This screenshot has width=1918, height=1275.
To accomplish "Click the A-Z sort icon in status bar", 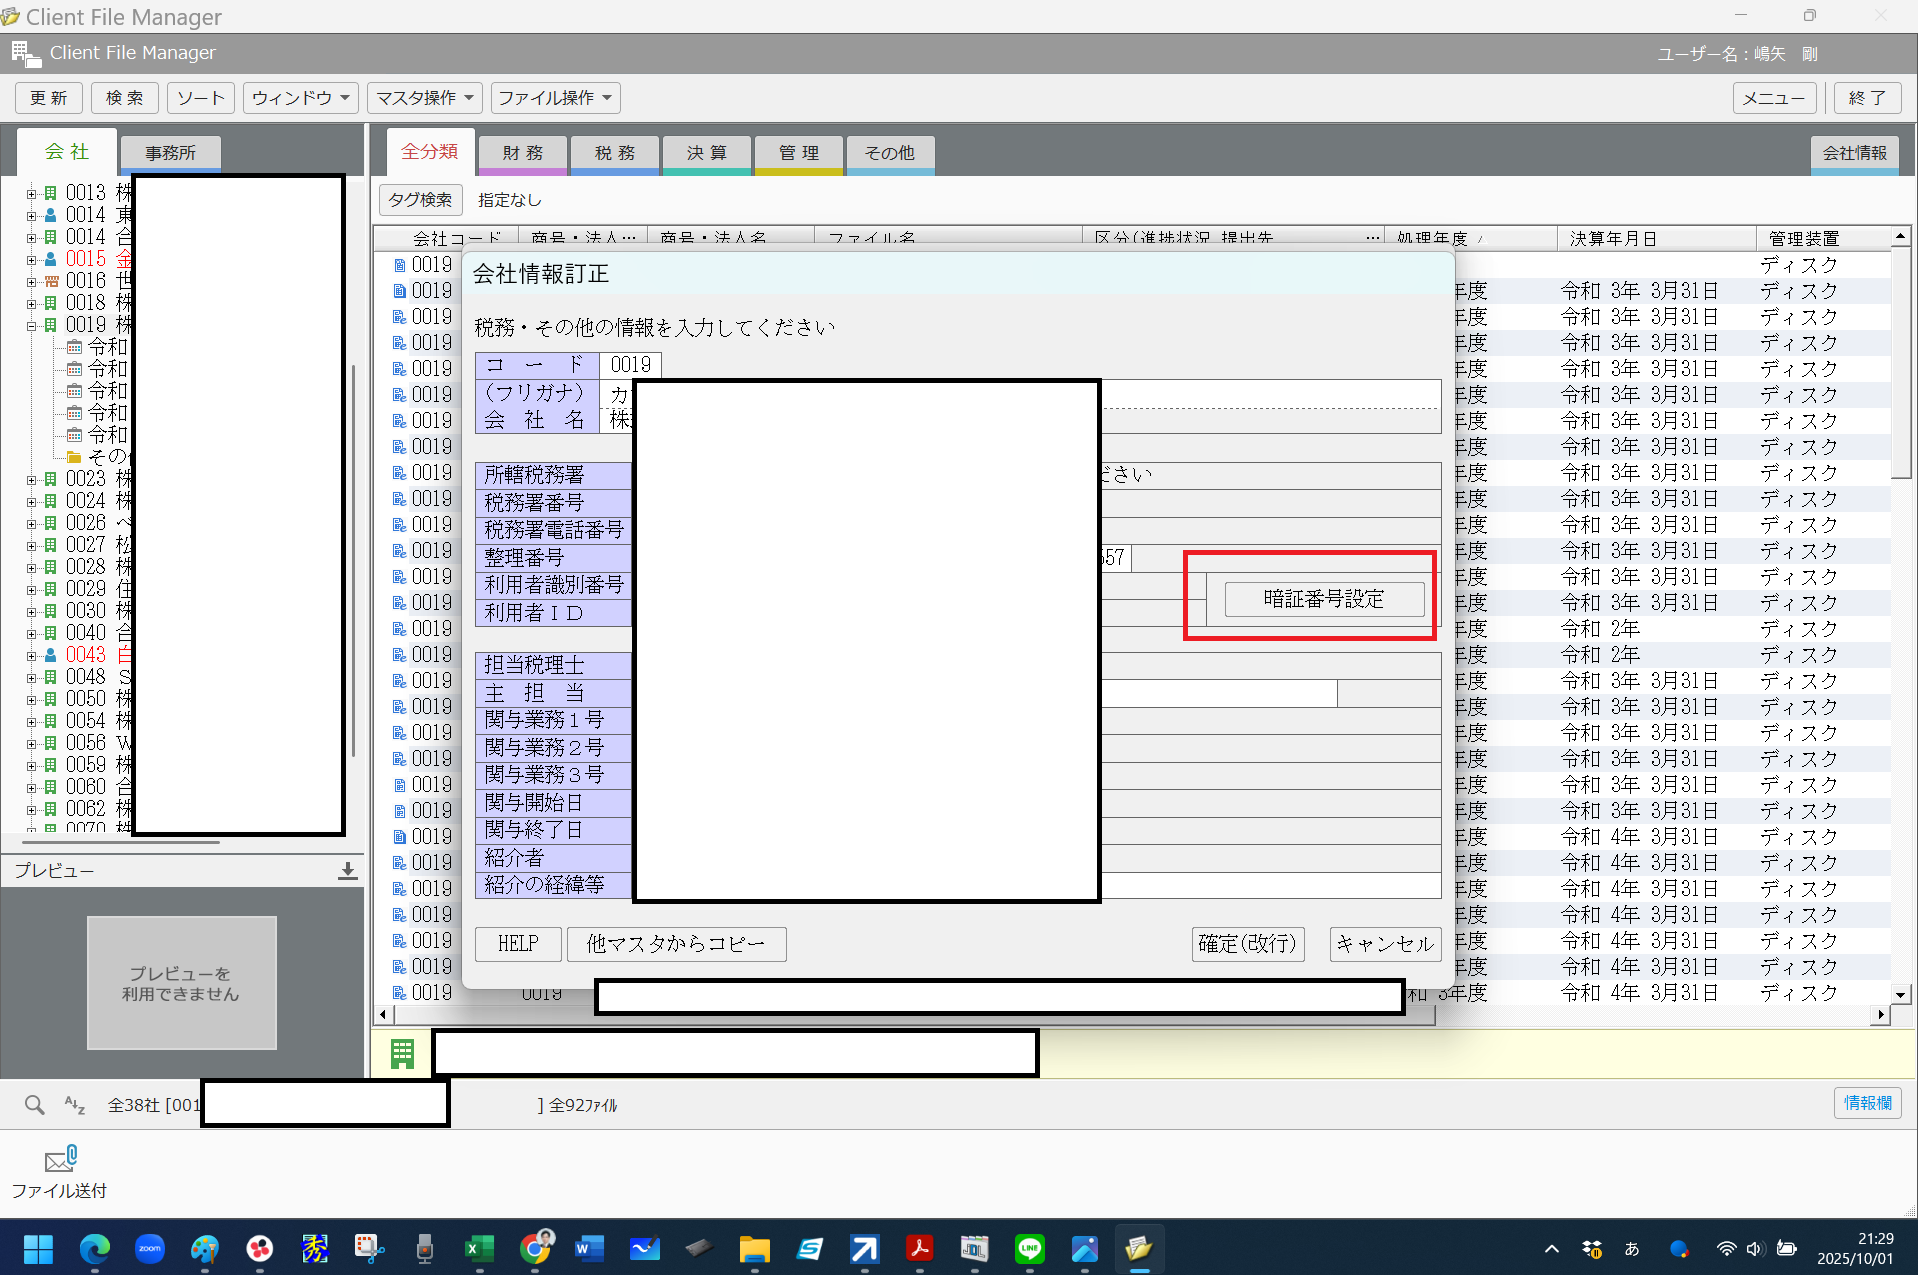I will [75, 1105].
